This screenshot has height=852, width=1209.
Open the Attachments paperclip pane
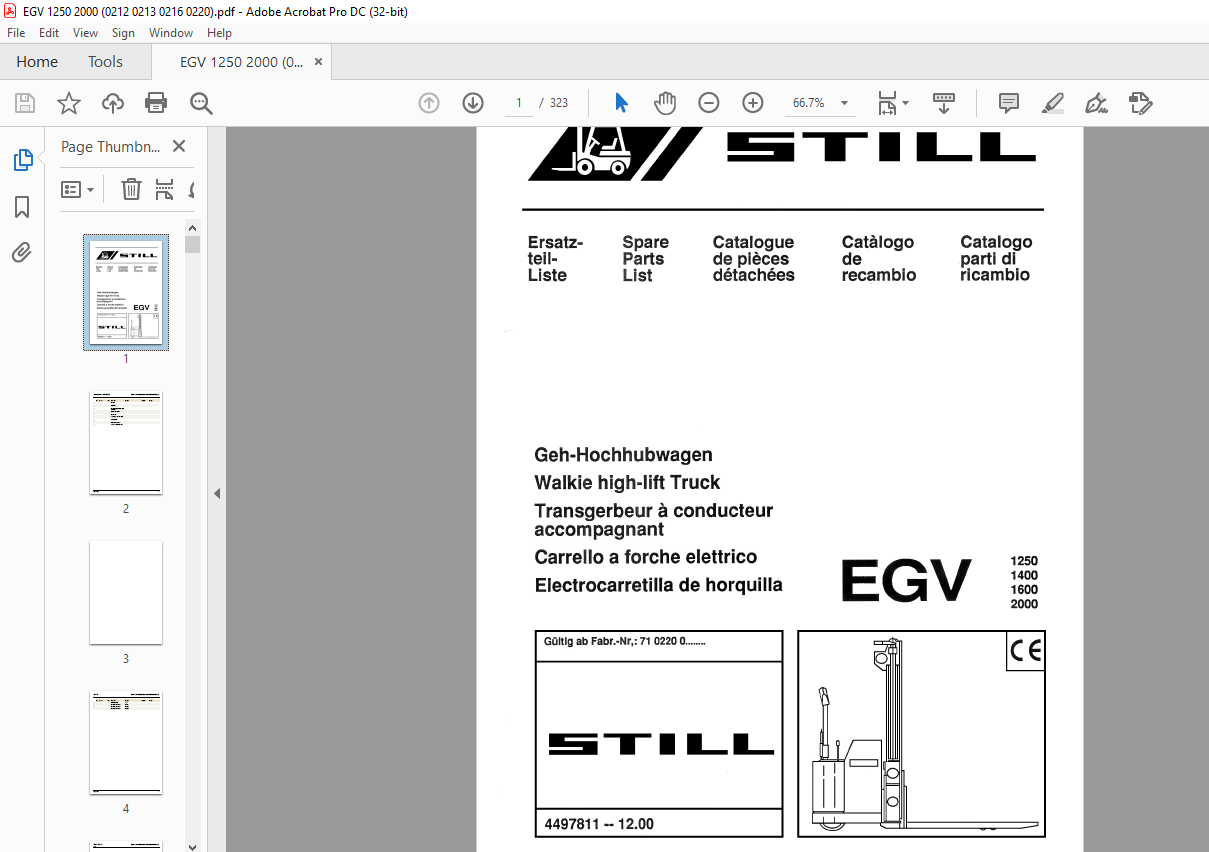pos(22,252)
